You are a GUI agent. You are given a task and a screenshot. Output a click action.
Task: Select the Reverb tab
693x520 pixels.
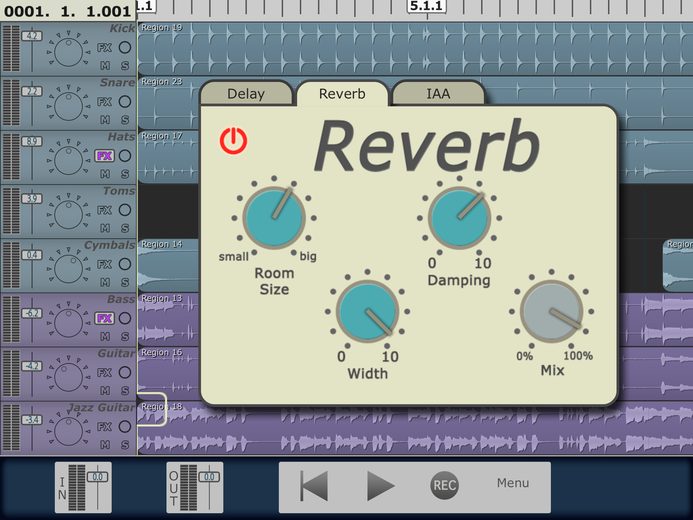coord(342,94)
